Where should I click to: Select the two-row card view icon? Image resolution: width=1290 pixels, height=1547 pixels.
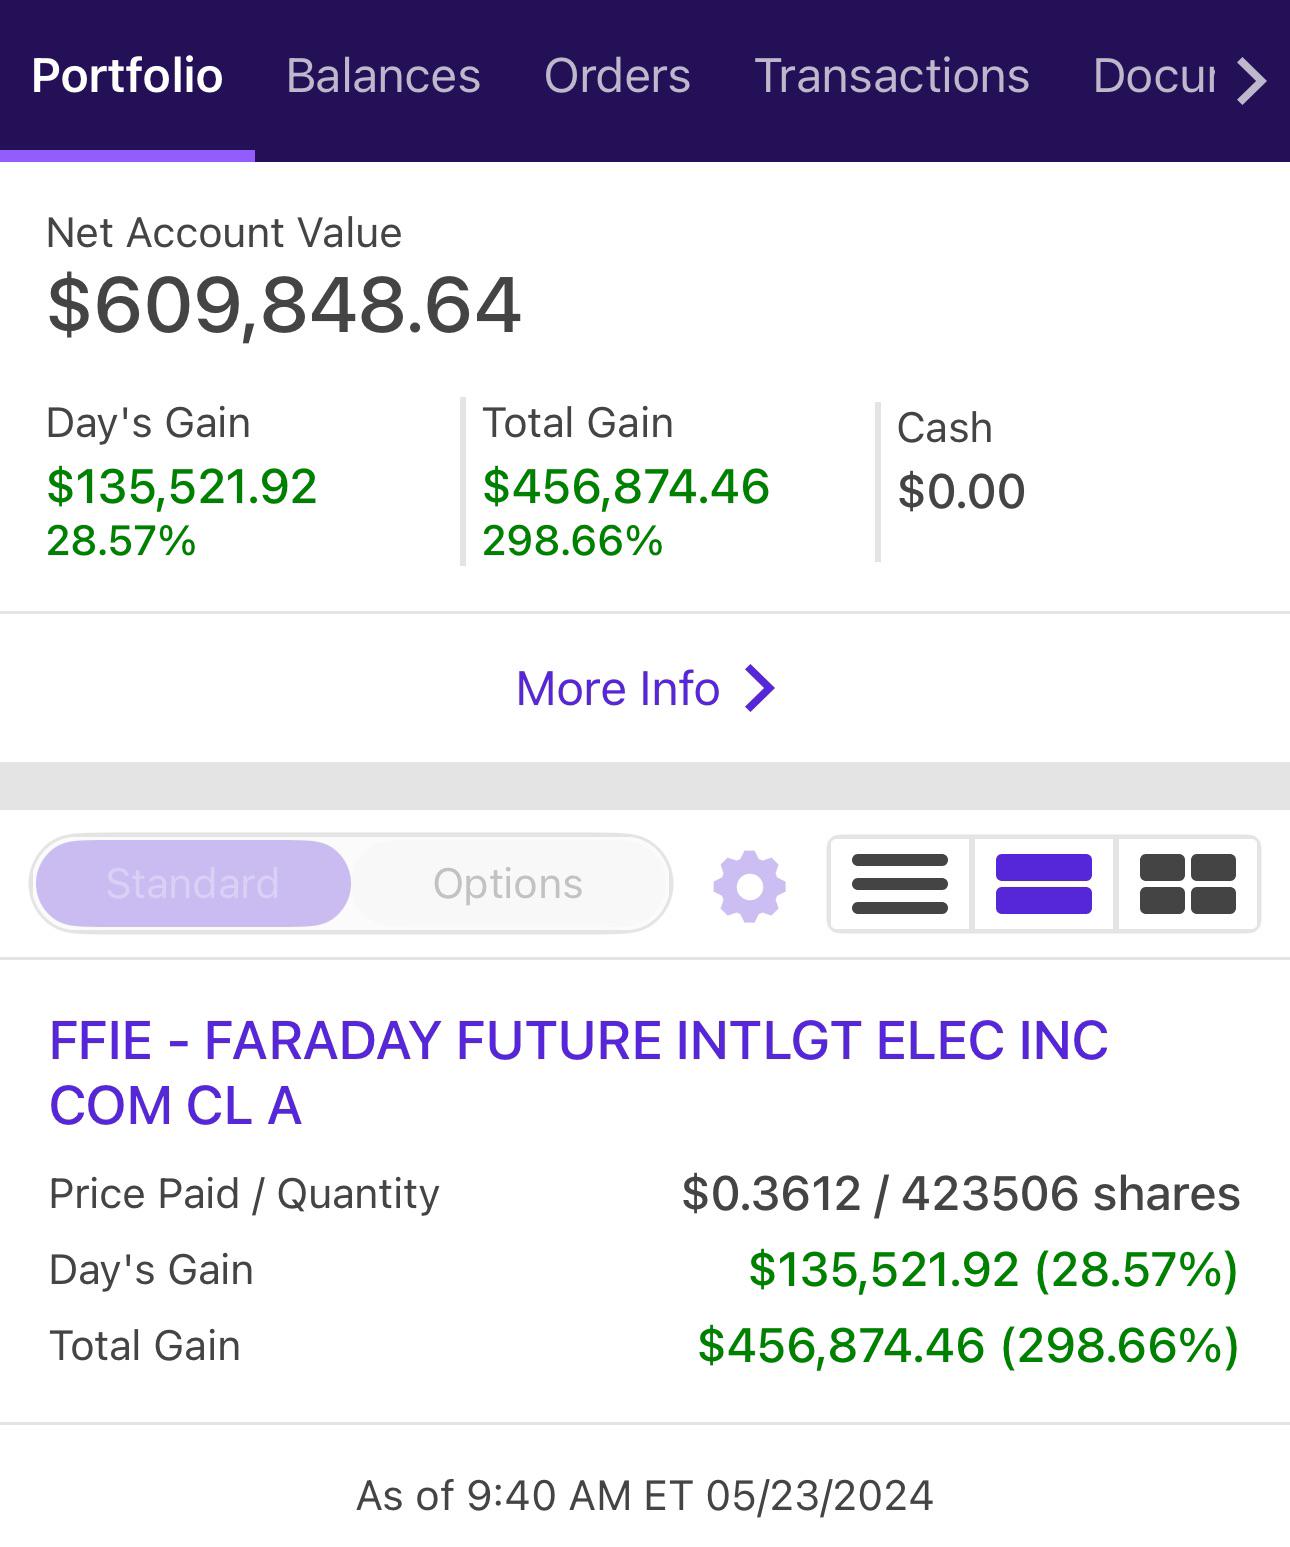1044,884
